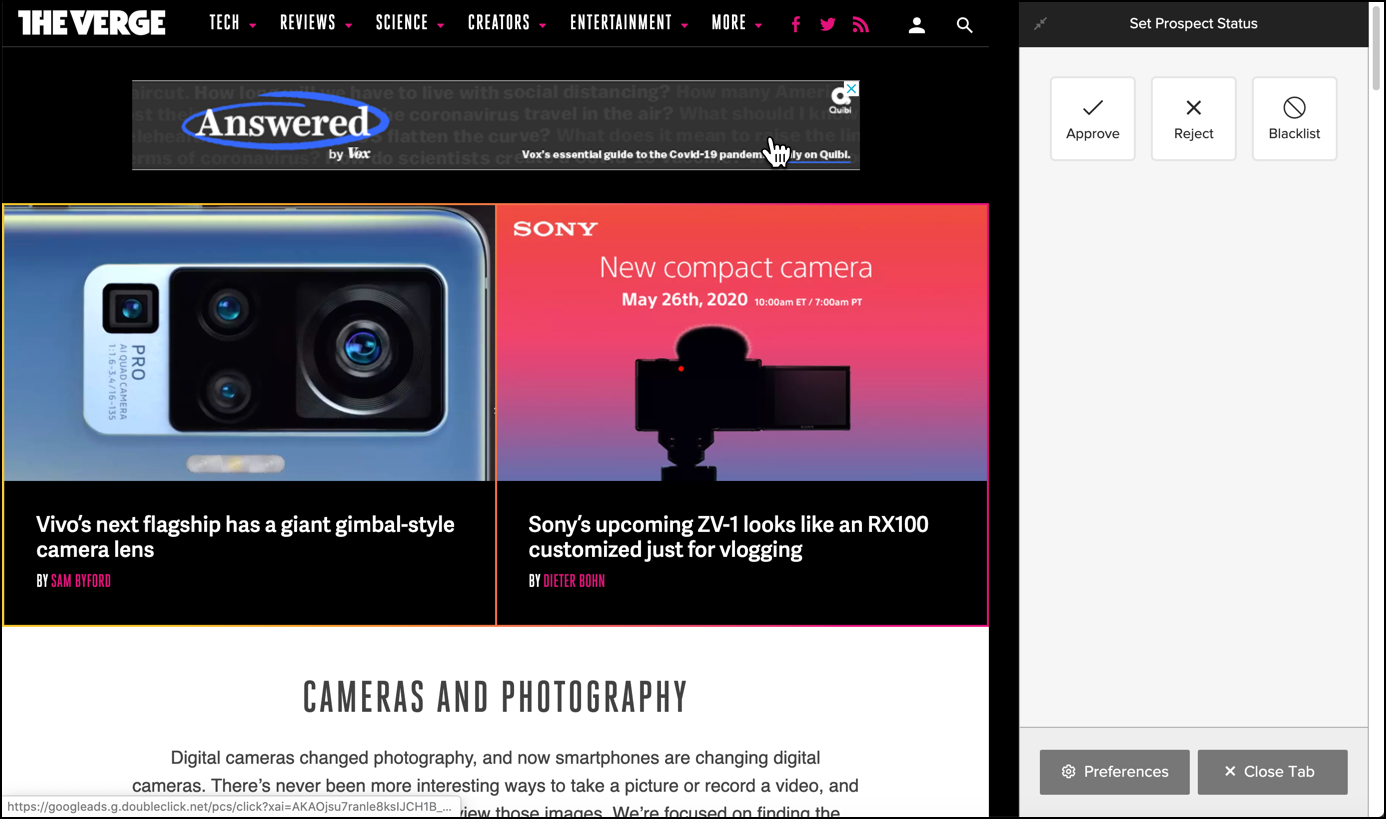Screen dimensions: 1386x819
Task: Click the pin icon in panel header
Action: click(x=1040, y=23)
